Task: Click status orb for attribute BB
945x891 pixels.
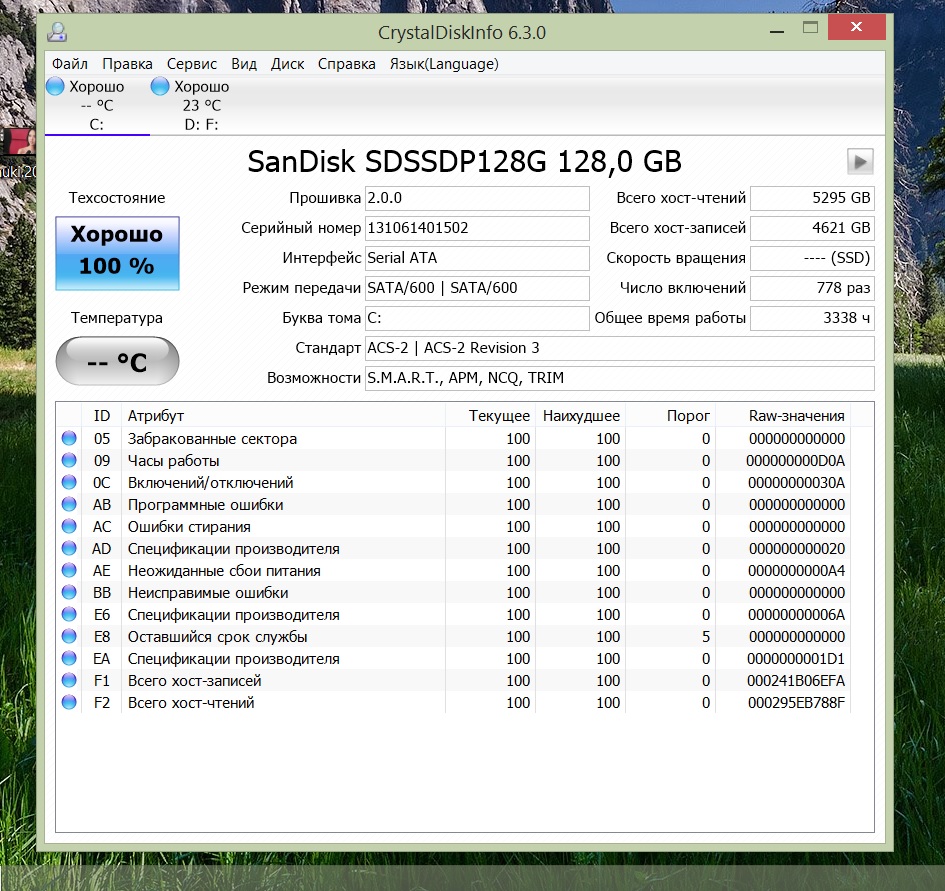Action: 69,593
